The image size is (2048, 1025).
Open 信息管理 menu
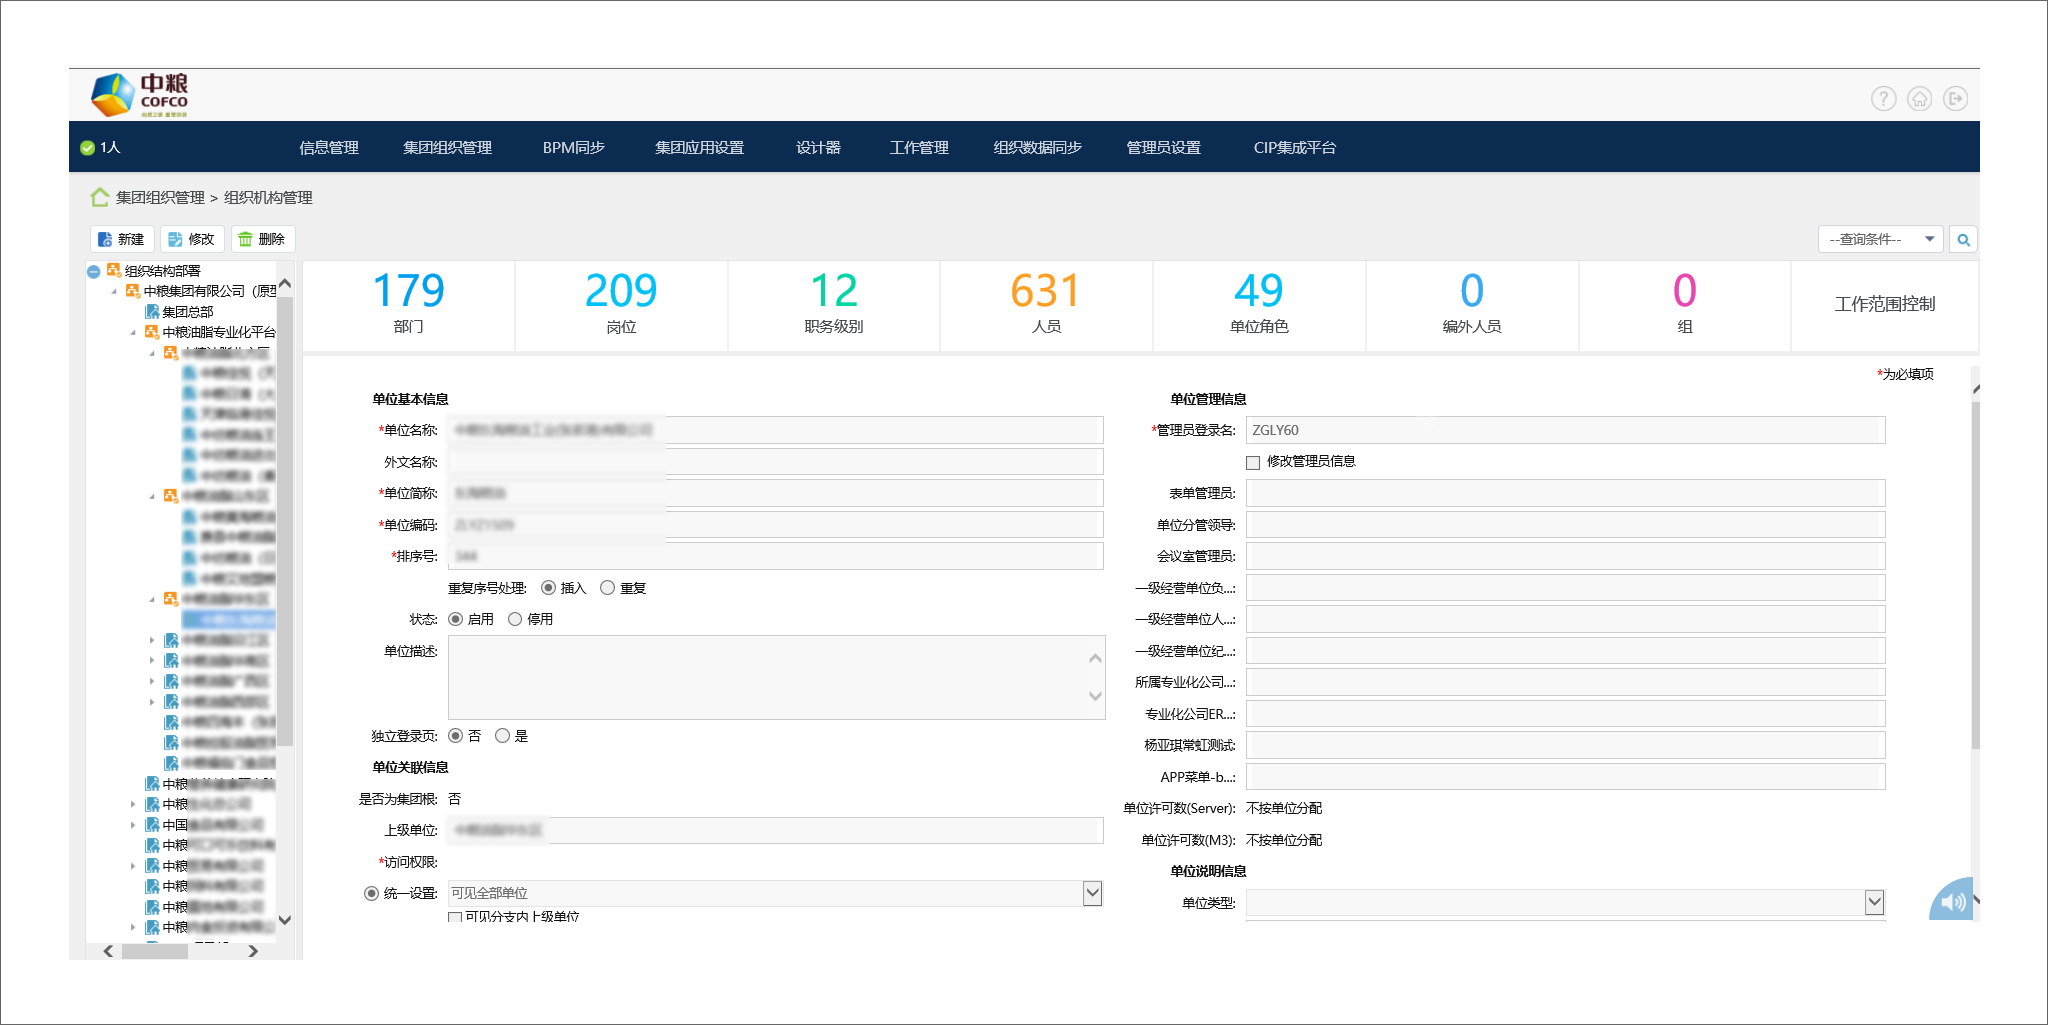(x=329, y=148)
